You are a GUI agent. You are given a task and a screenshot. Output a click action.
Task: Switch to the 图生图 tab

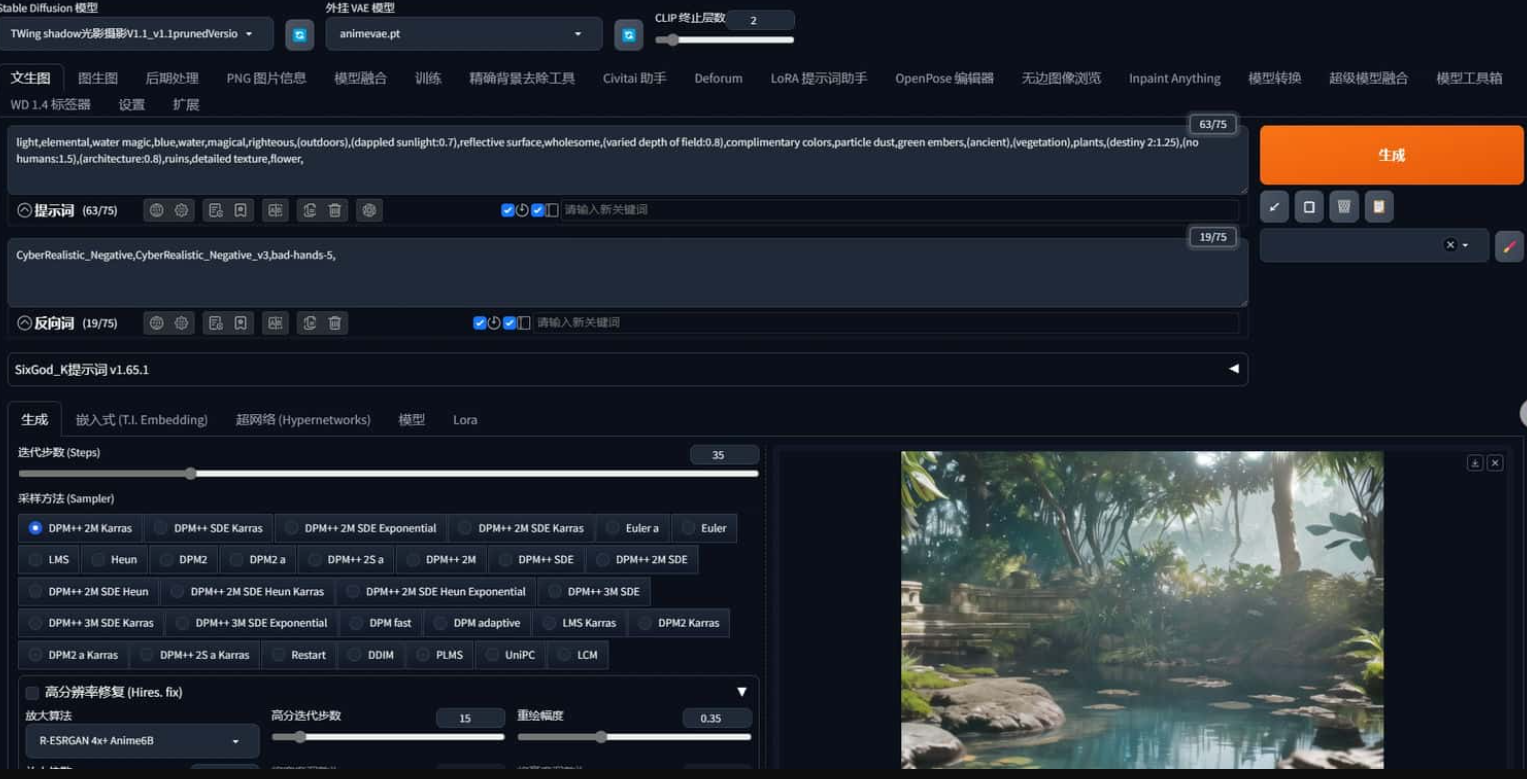(98, 78)
